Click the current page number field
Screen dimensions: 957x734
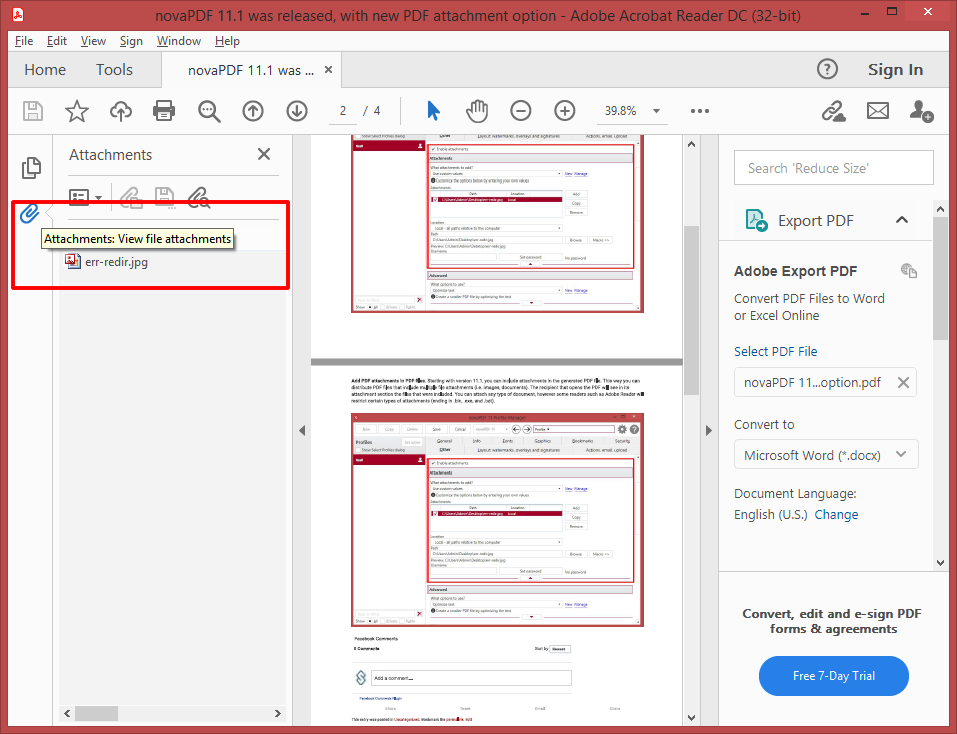pyautogui.click(x=343, y=111)
